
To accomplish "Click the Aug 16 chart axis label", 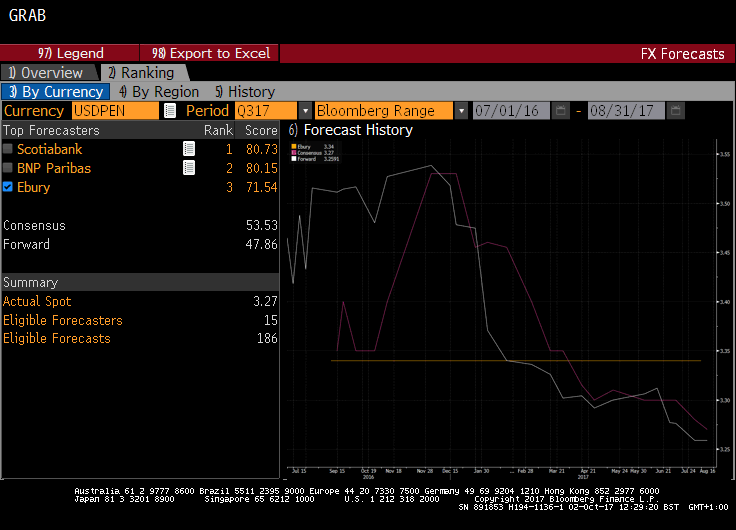I will point(707,471).
